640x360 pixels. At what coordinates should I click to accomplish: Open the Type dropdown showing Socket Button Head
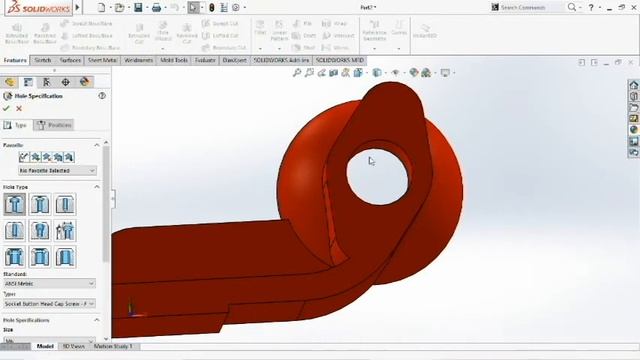[x=49, y=304]
